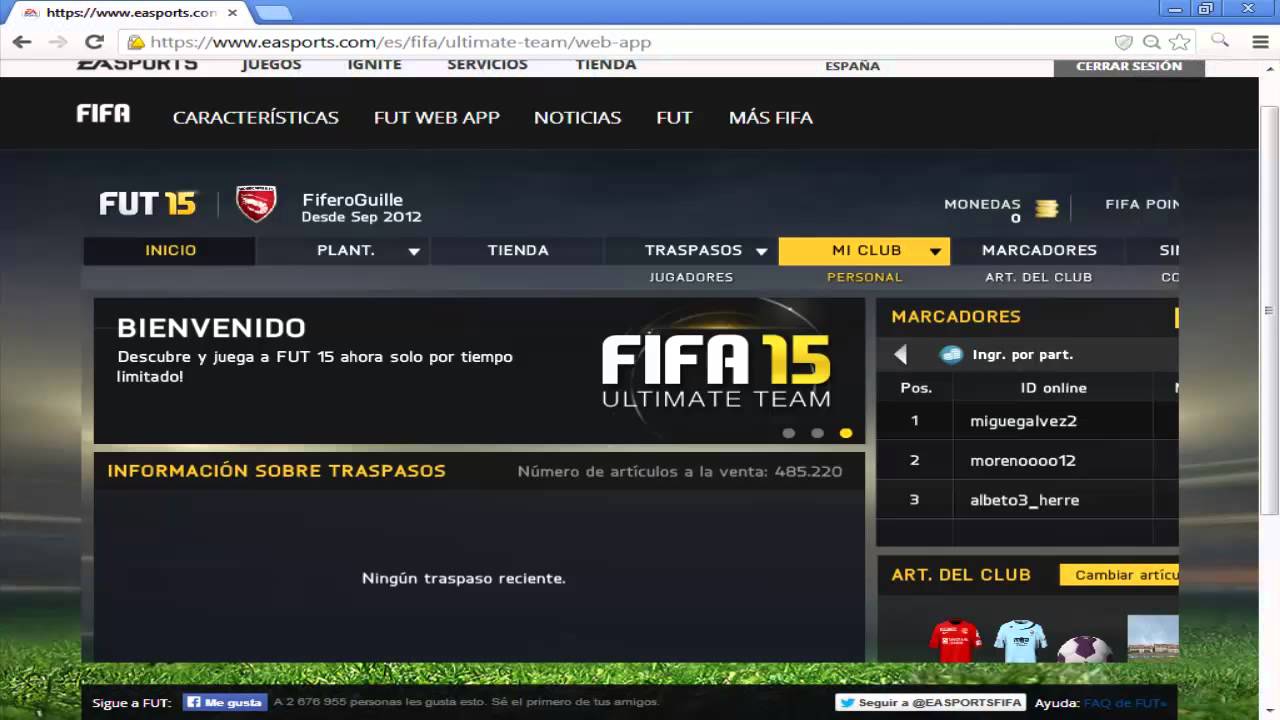Click the MONEDAS balance label

click(982, 204)
